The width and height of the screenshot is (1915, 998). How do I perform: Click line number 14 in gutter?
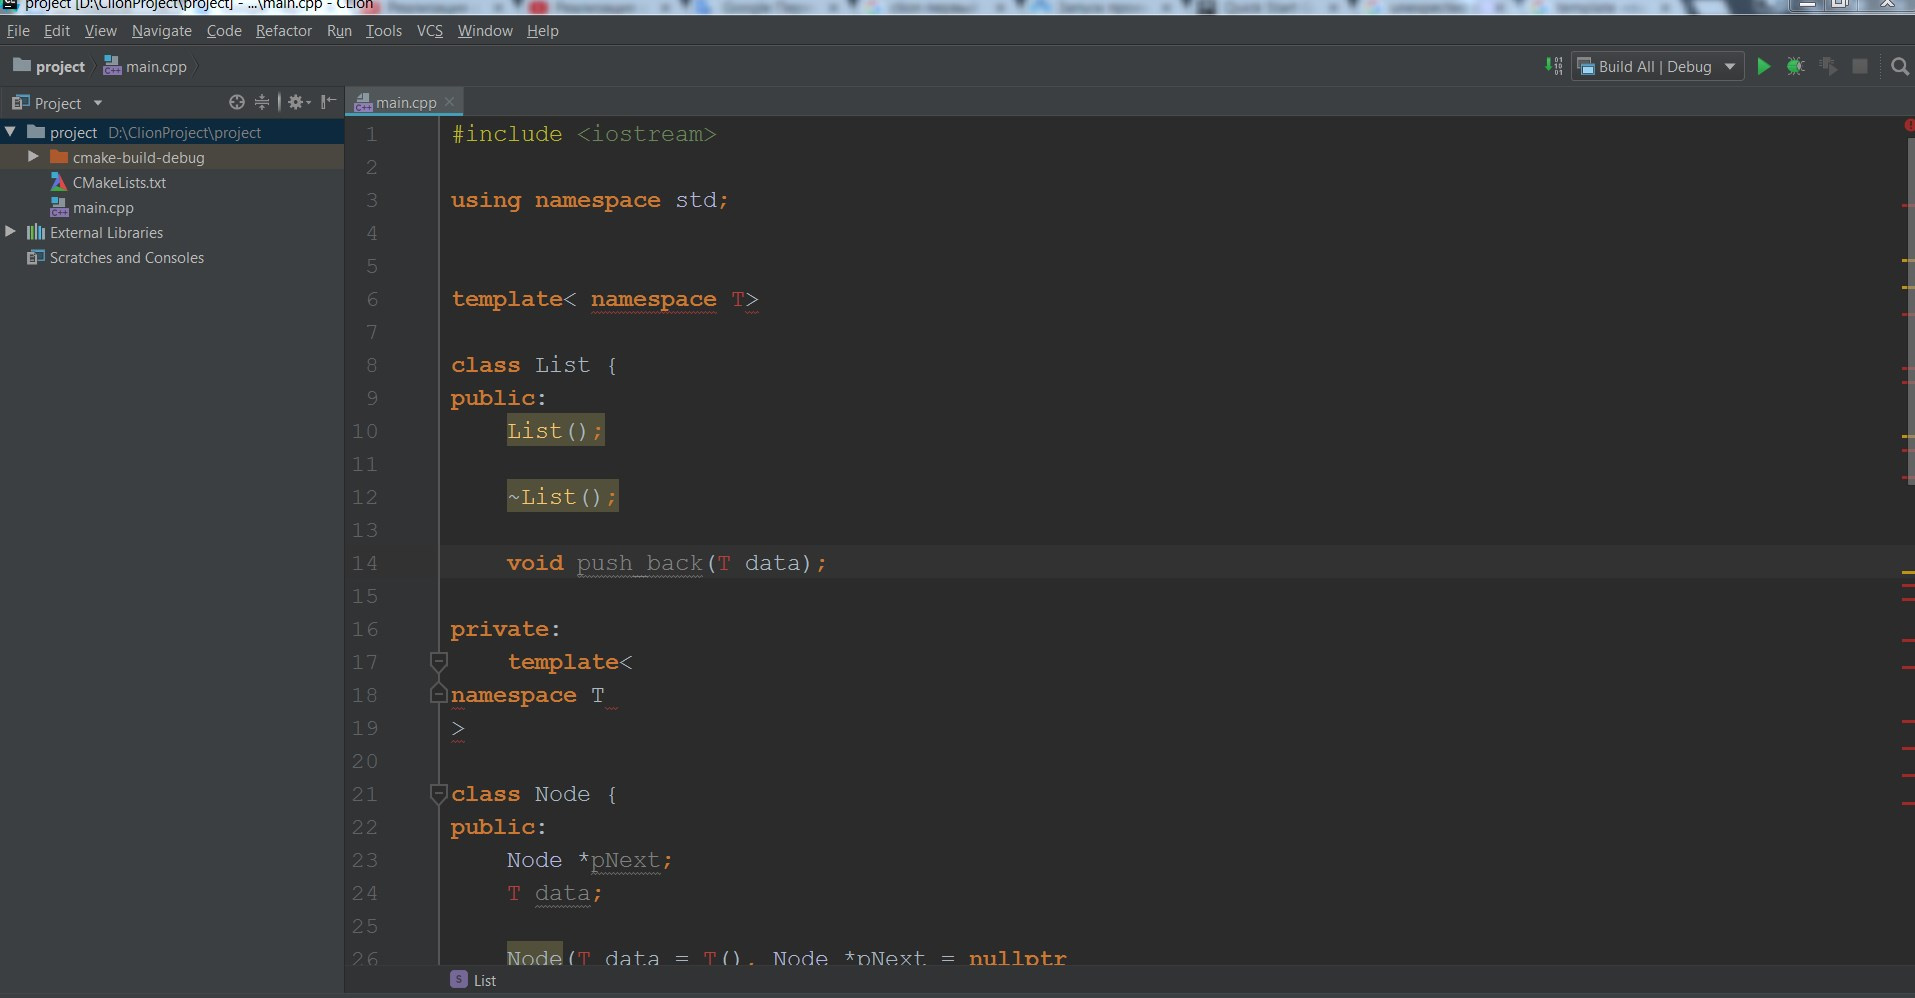pos(364,563)
